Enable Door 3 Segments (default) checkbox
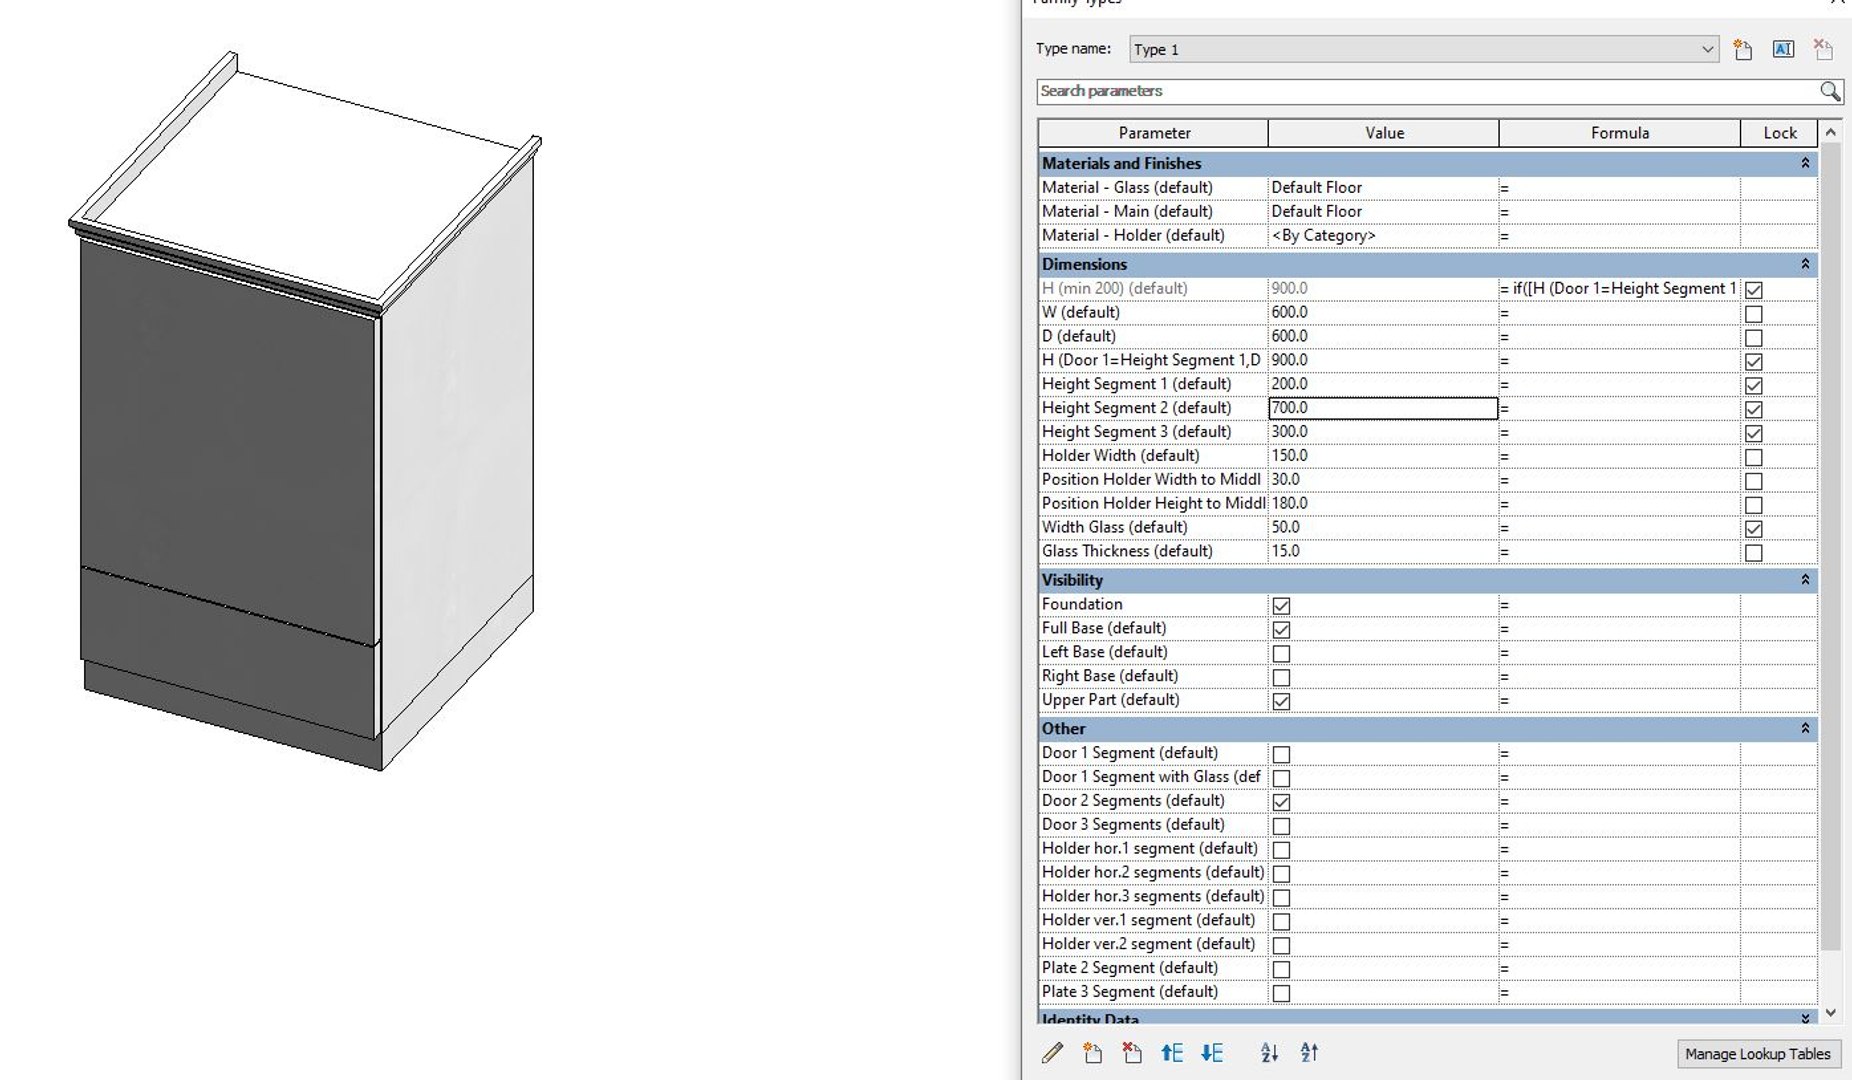This screenshot has width=1852, height=1080. (1281, 826)
